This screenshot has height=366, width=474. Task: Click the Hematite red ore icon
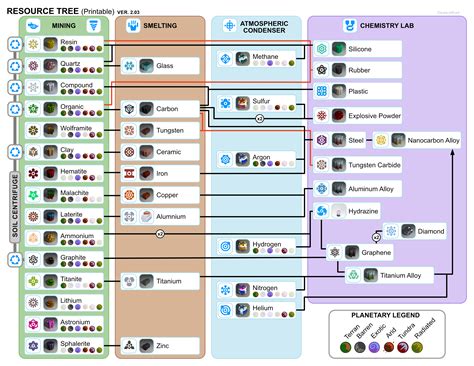click(50, 173)
